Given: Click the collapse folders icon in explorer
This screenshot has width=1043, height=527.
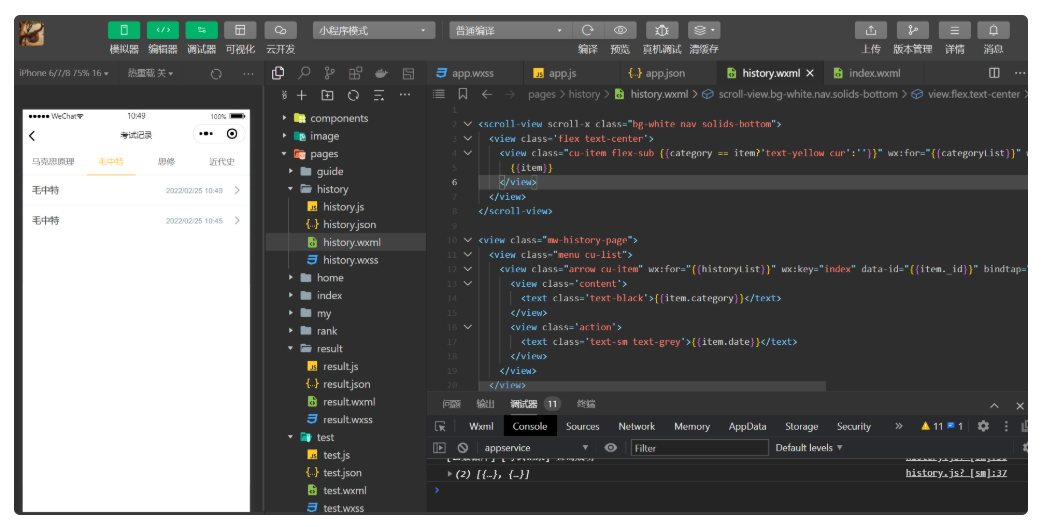Looking at the screenshot, I should [x=379, y=95].
